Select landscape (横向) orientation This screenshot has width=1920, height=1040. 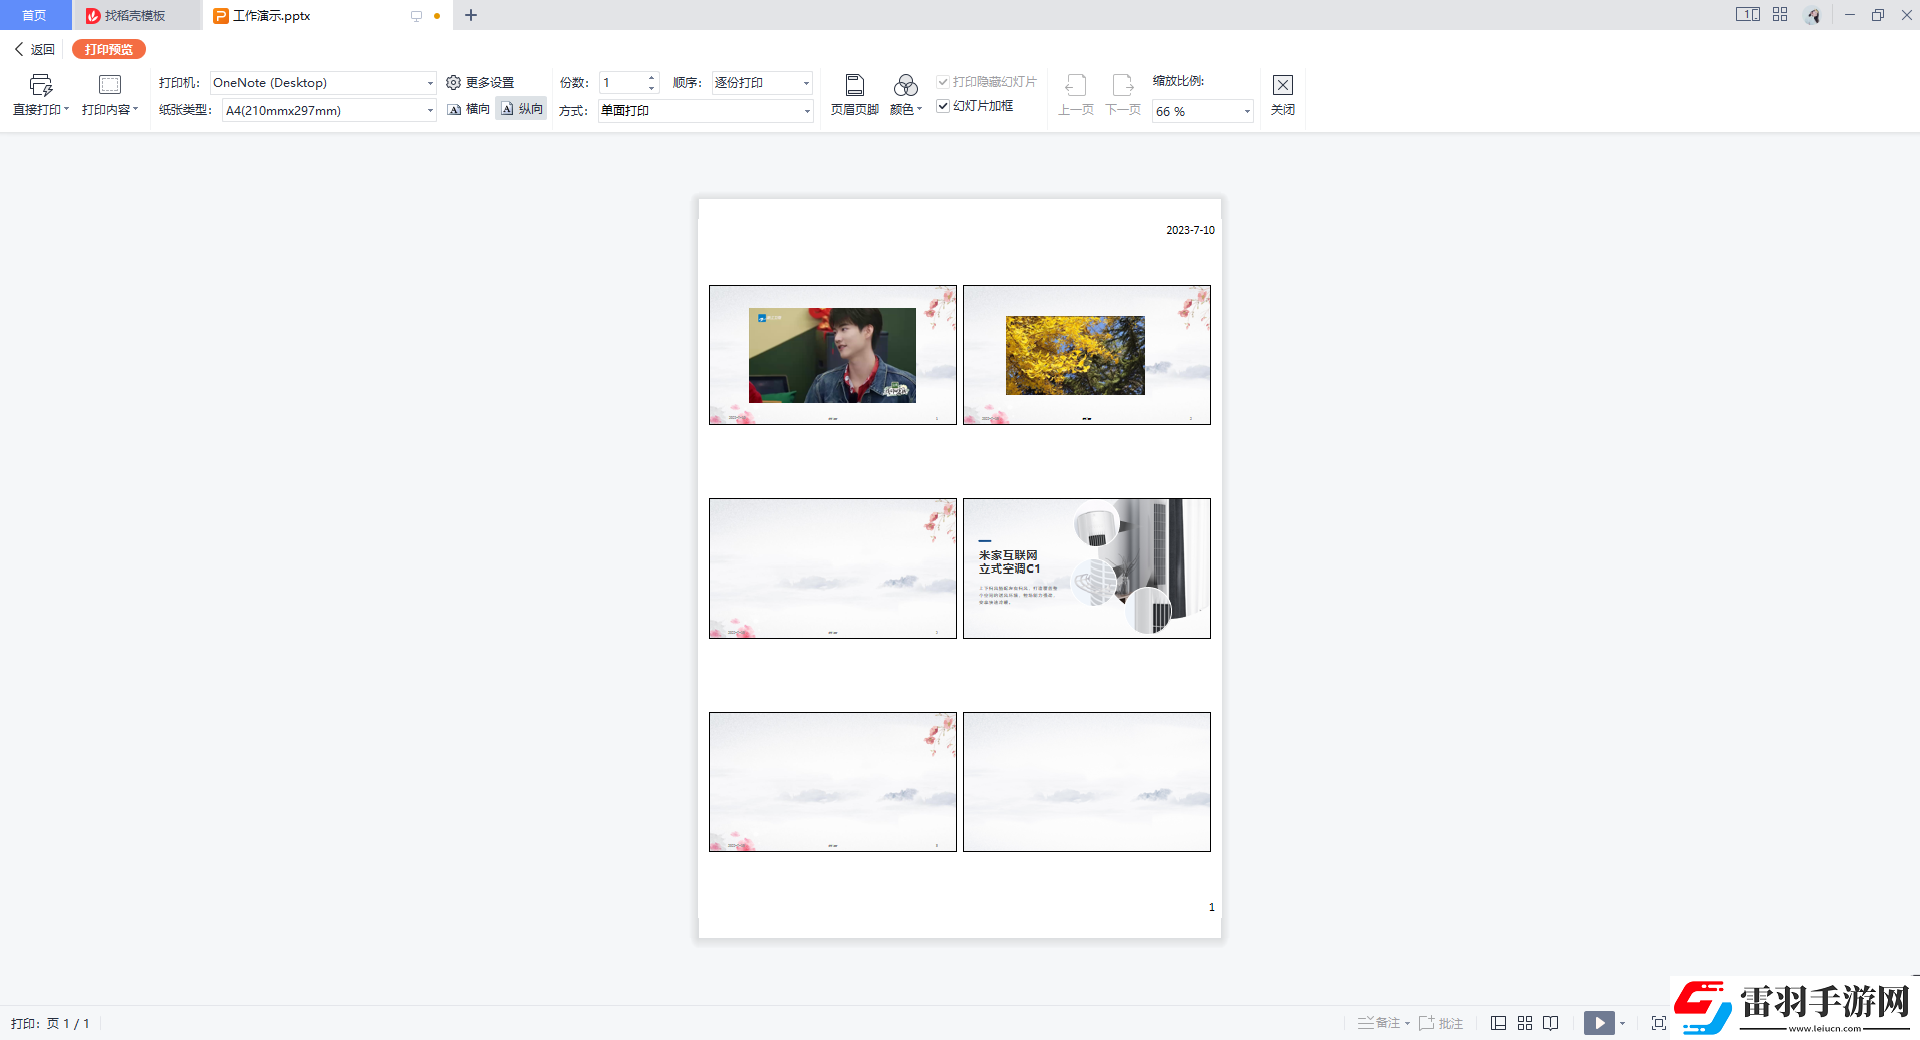click(x=469, y=109)
